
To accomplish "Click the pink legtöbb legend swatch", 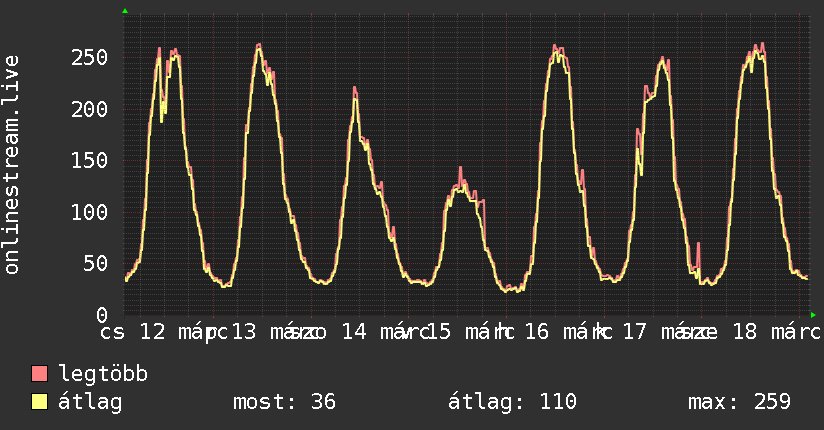I will 39,373.
